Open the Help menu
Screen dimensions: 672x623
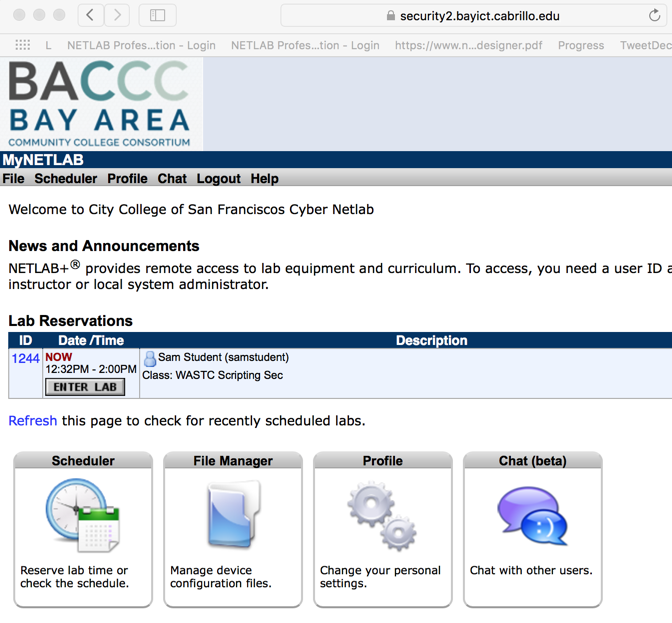(264, 178)
